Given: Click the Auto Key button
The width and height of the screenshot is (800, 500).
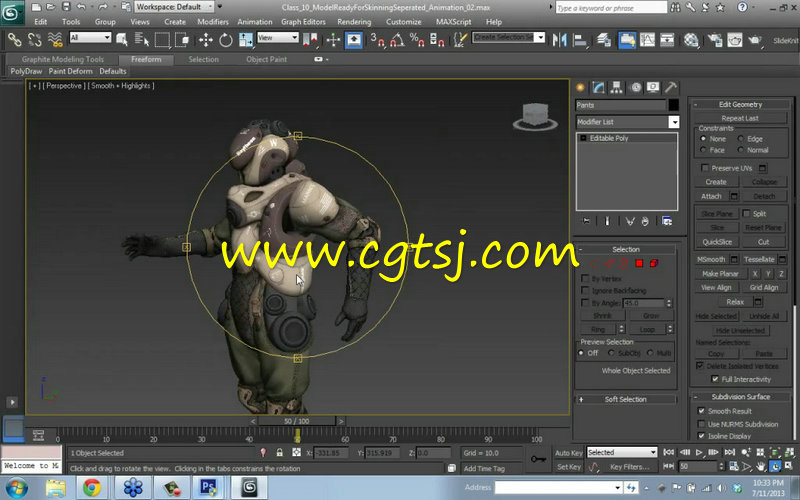Looking at the screenshot, I should tap(568, 453).
